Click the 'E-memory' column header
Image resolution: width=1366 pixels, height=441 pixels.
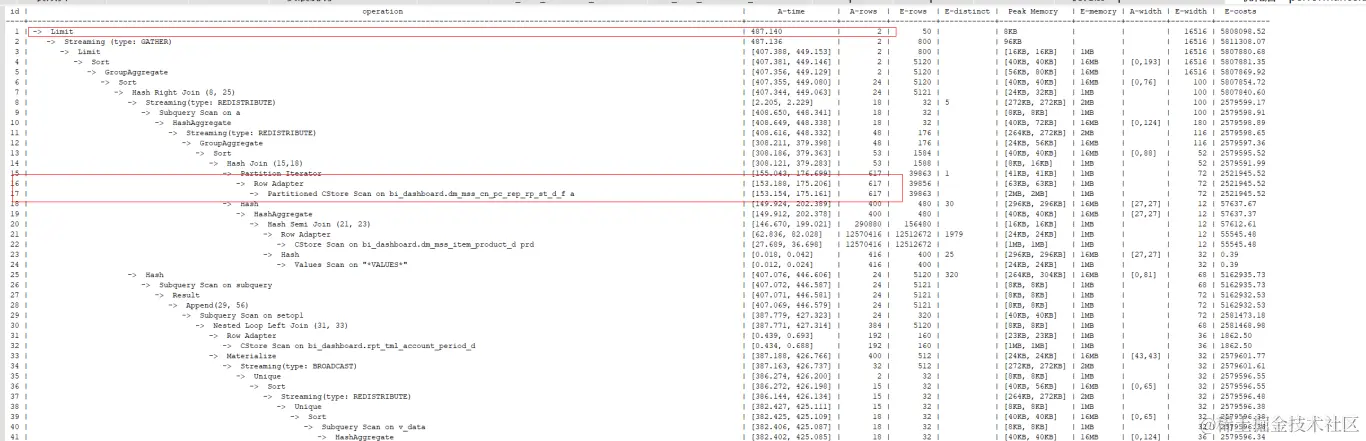click(1098, 11)
